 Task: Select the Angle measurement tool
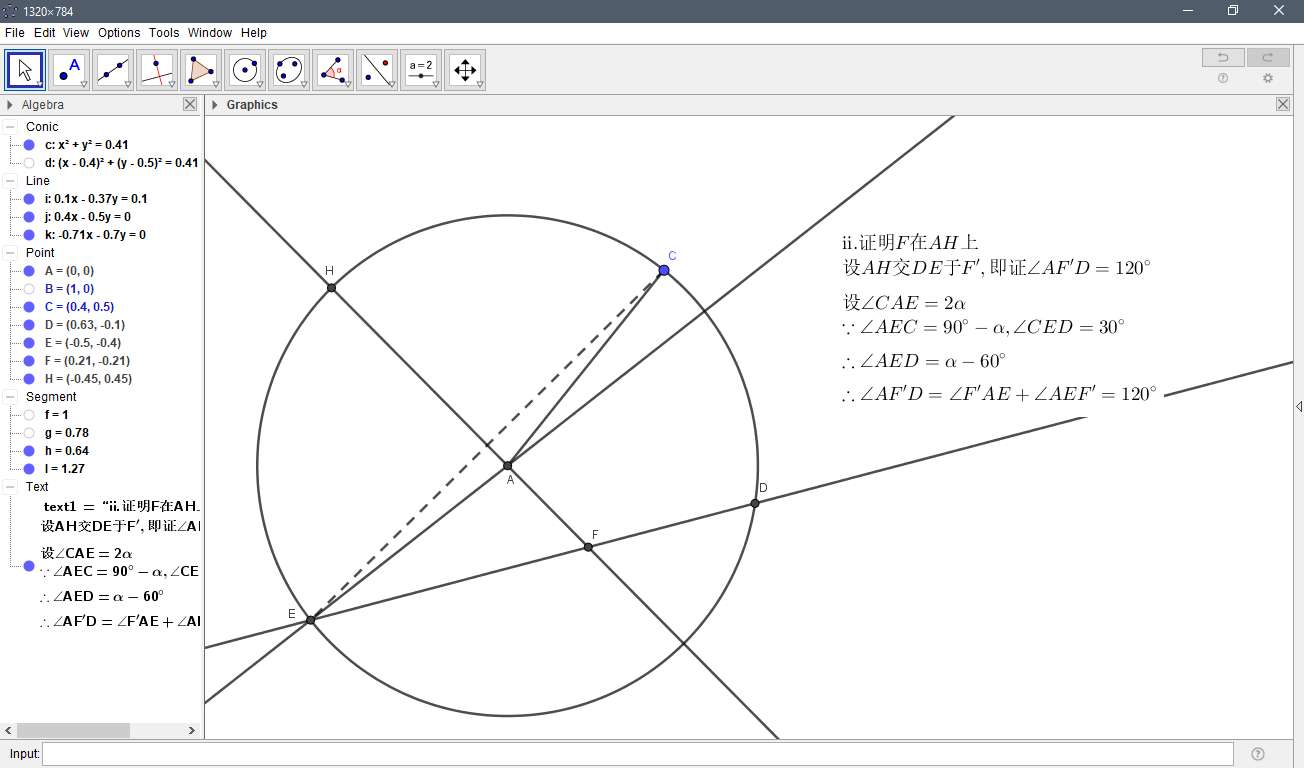pyautogui.click(x=332, y=69)
